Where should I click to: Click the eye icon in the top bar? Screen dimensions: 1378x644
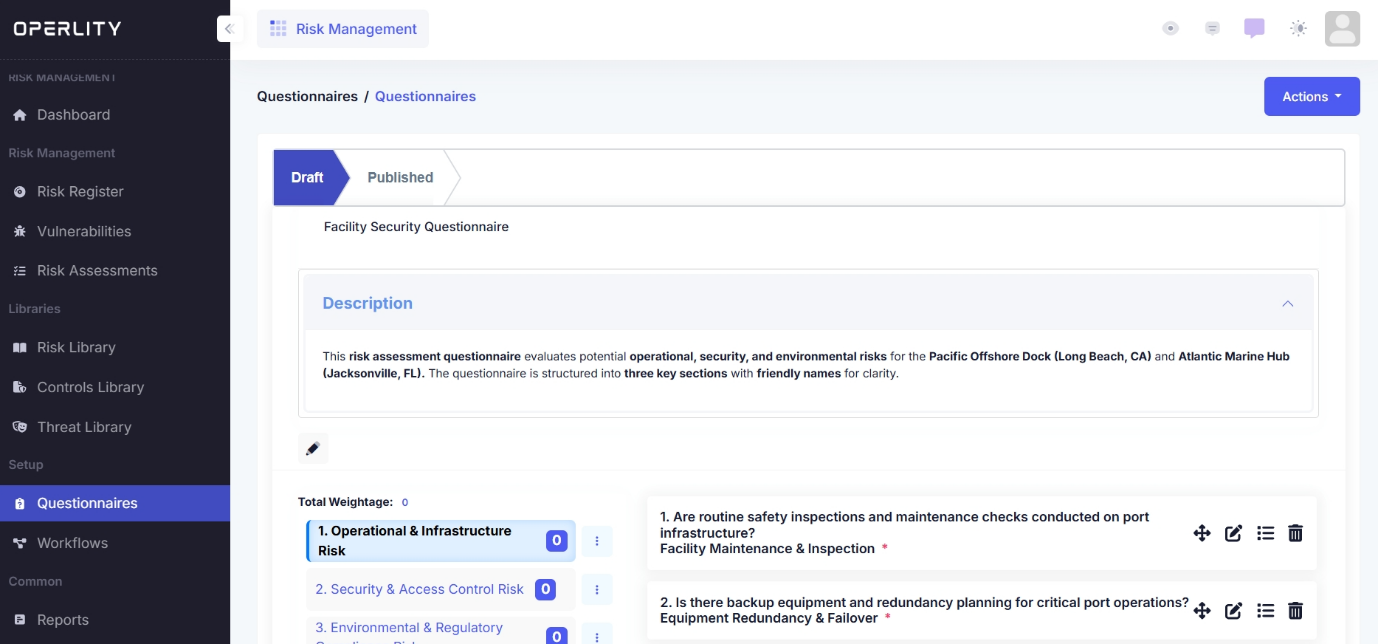(1170, 28)
